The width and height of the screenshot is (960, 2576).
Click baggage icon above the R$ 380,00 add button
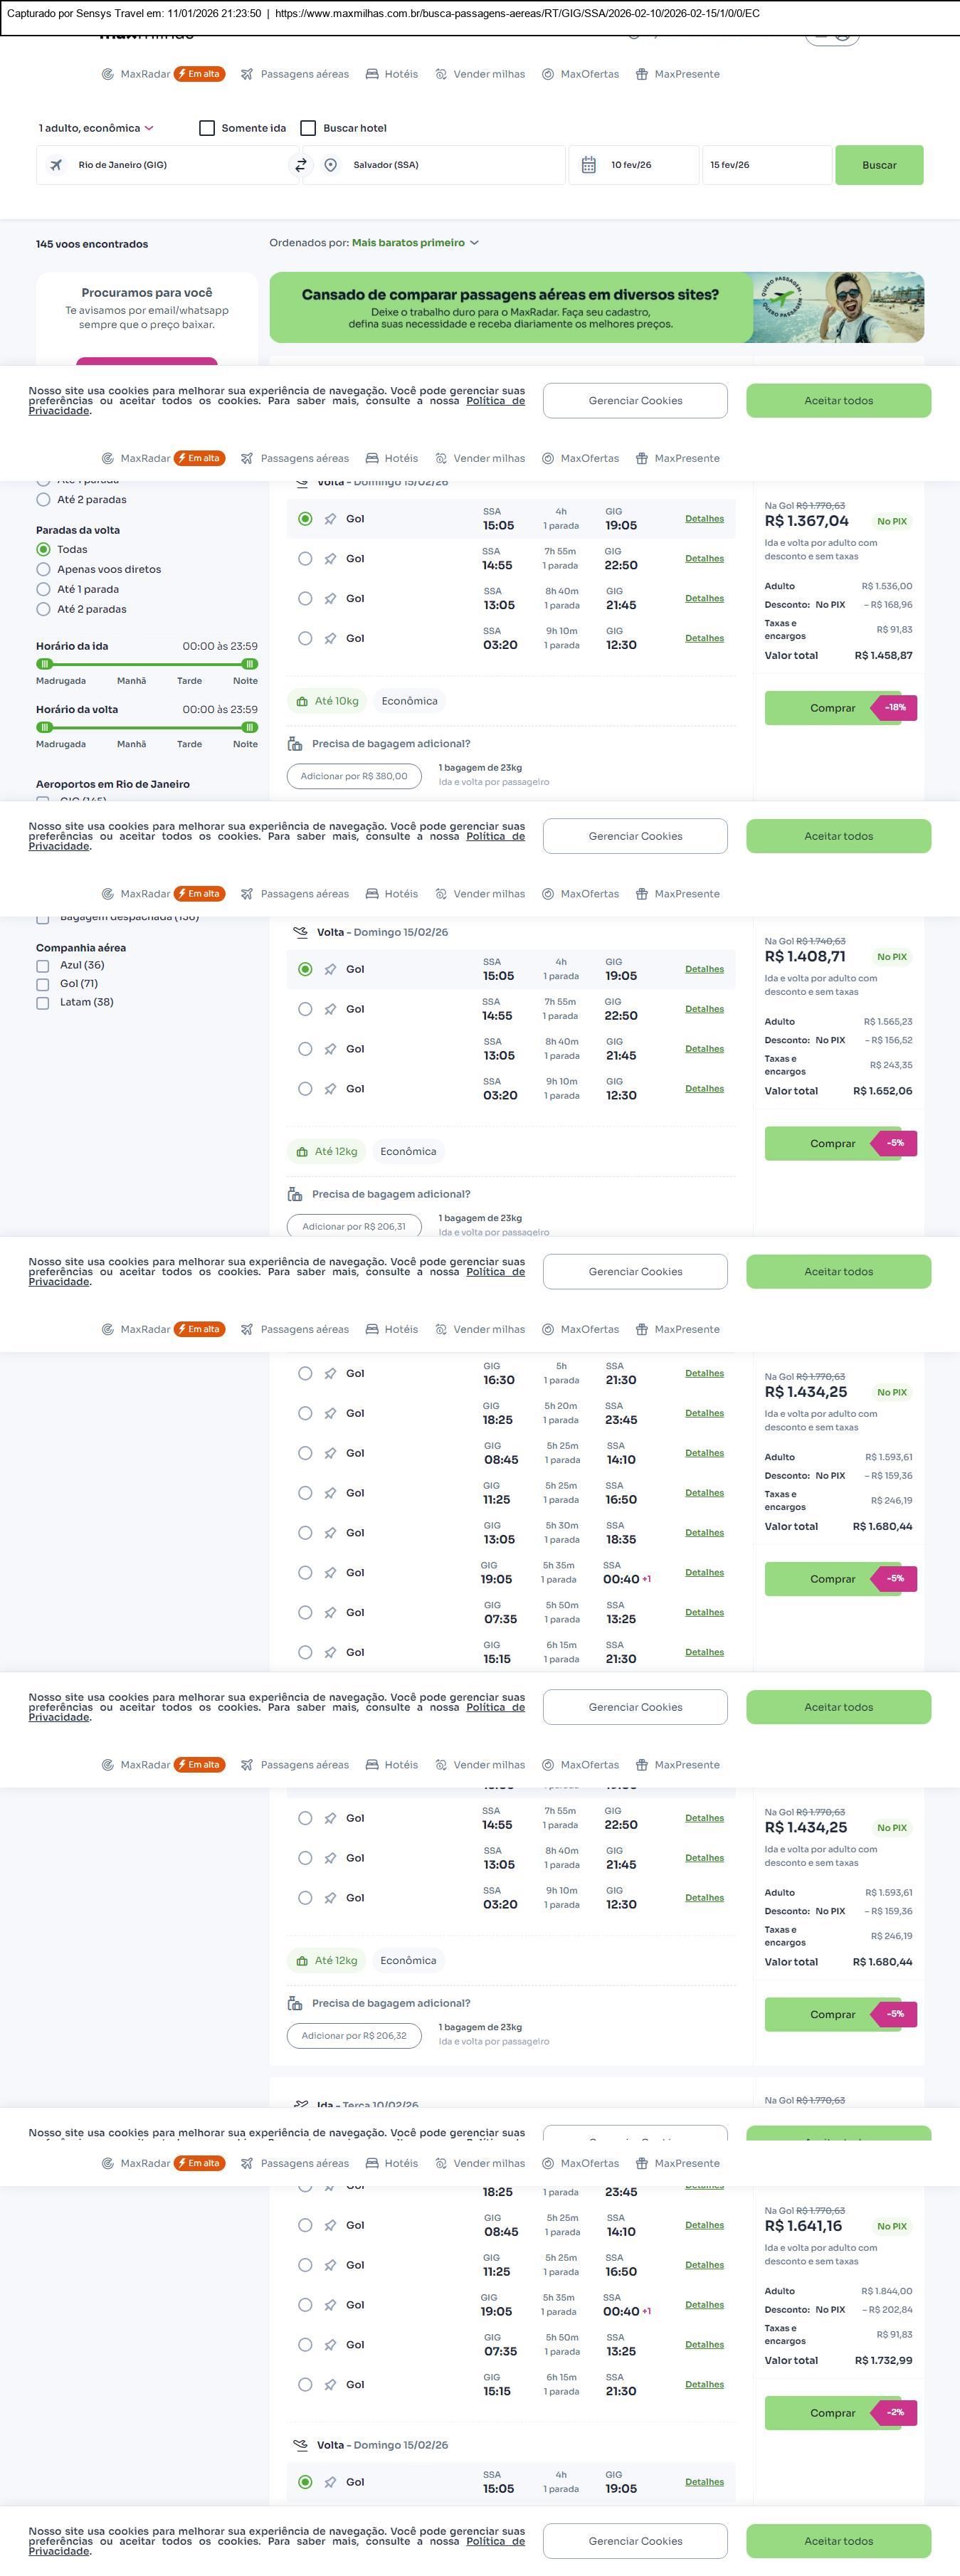coord(295,744)
